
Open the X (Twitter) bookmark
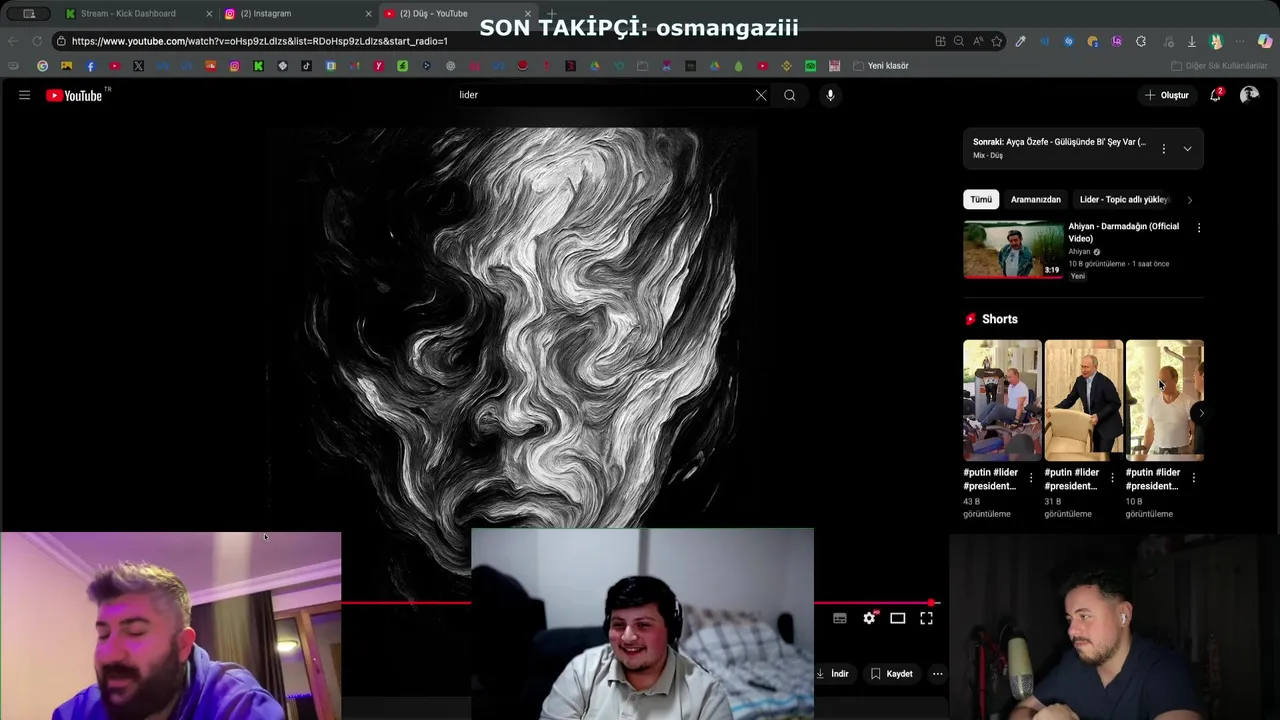138,66
